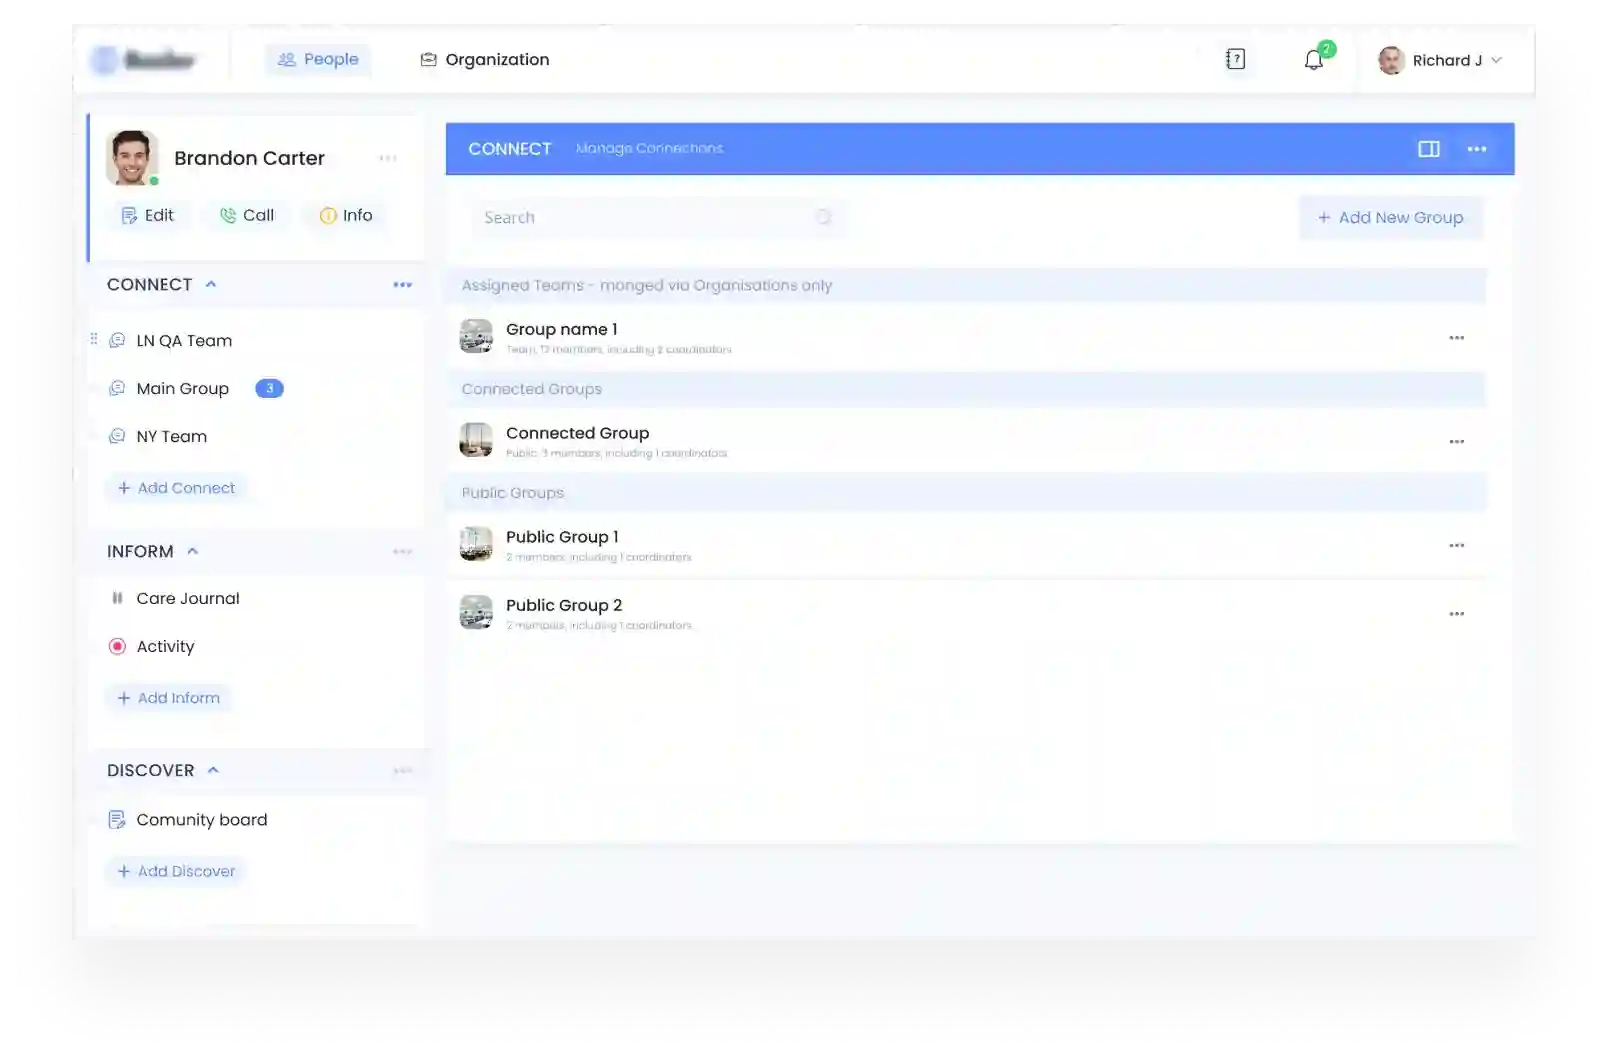Click Richard J's avatar photo
This screenshot has width=1608, height=1060.
coord(1391,60)
